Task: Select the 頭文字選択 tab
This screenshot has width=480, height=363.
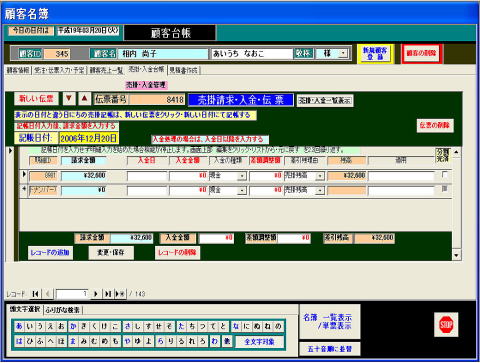Action: (x=25, y=309)
